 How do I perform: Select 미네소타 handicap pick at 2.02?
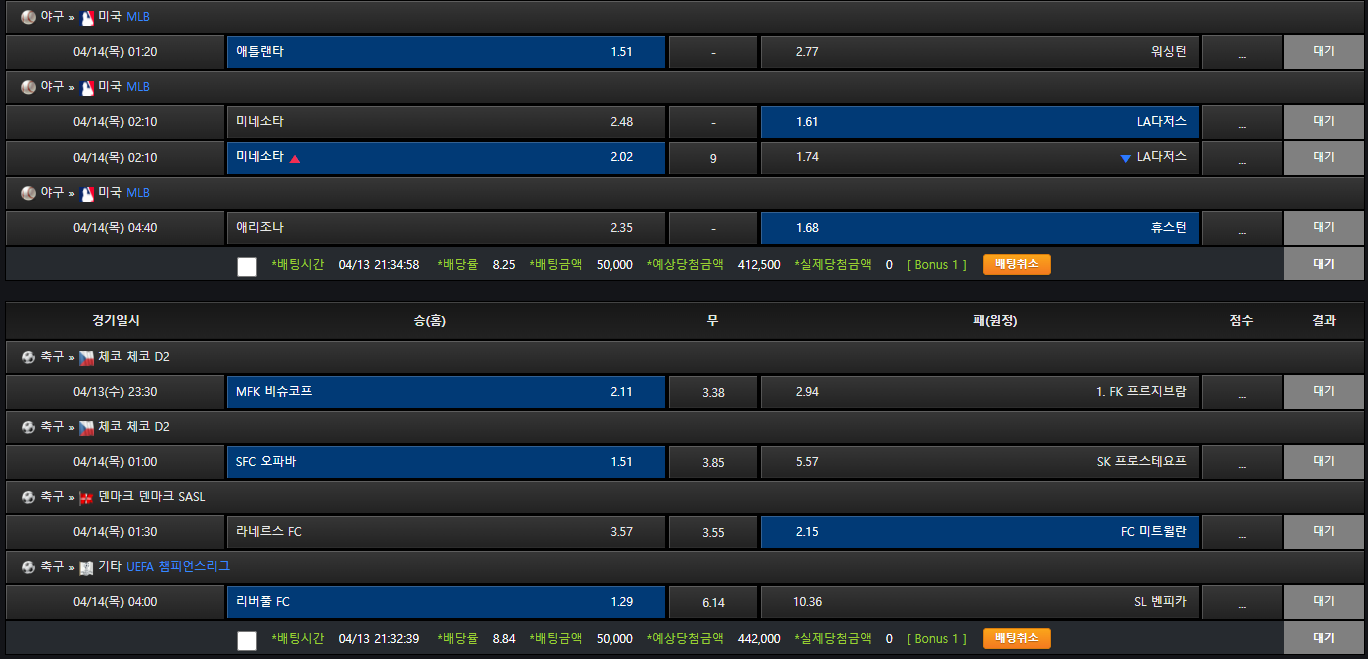(x=446, y=158)
